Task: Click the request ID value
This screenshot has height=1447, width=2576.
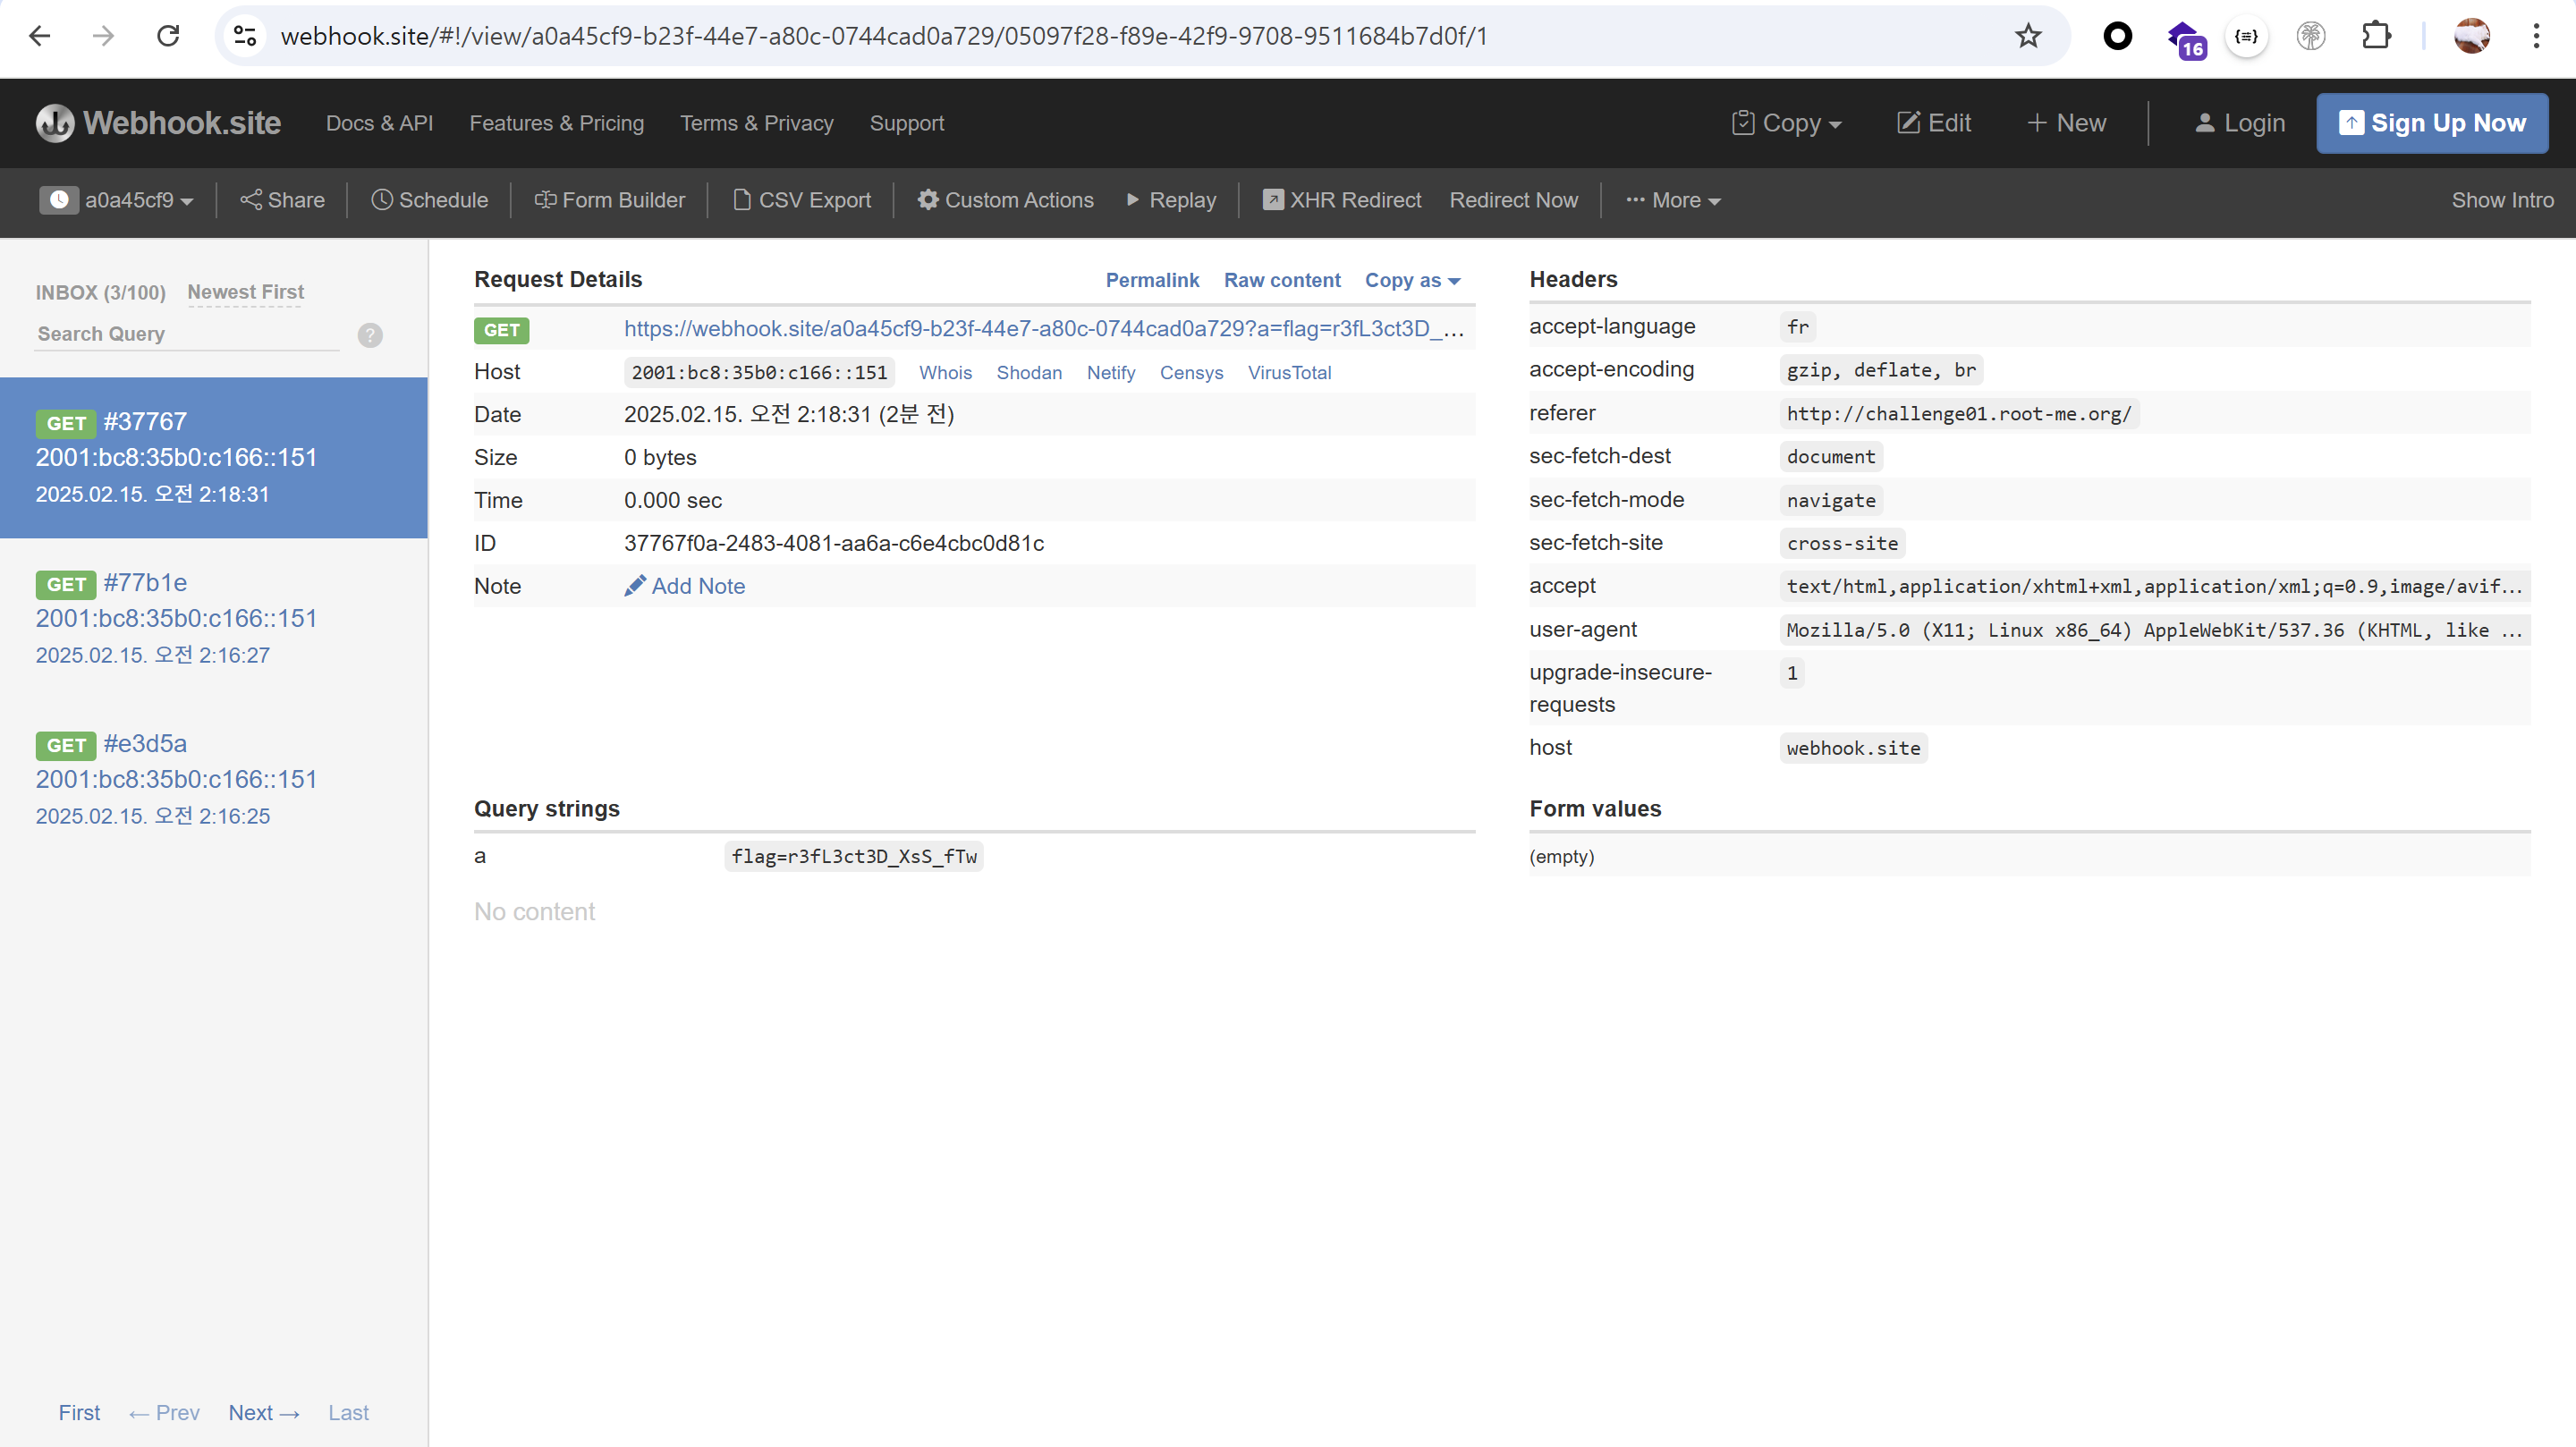Action: click(x=834, y=543)
